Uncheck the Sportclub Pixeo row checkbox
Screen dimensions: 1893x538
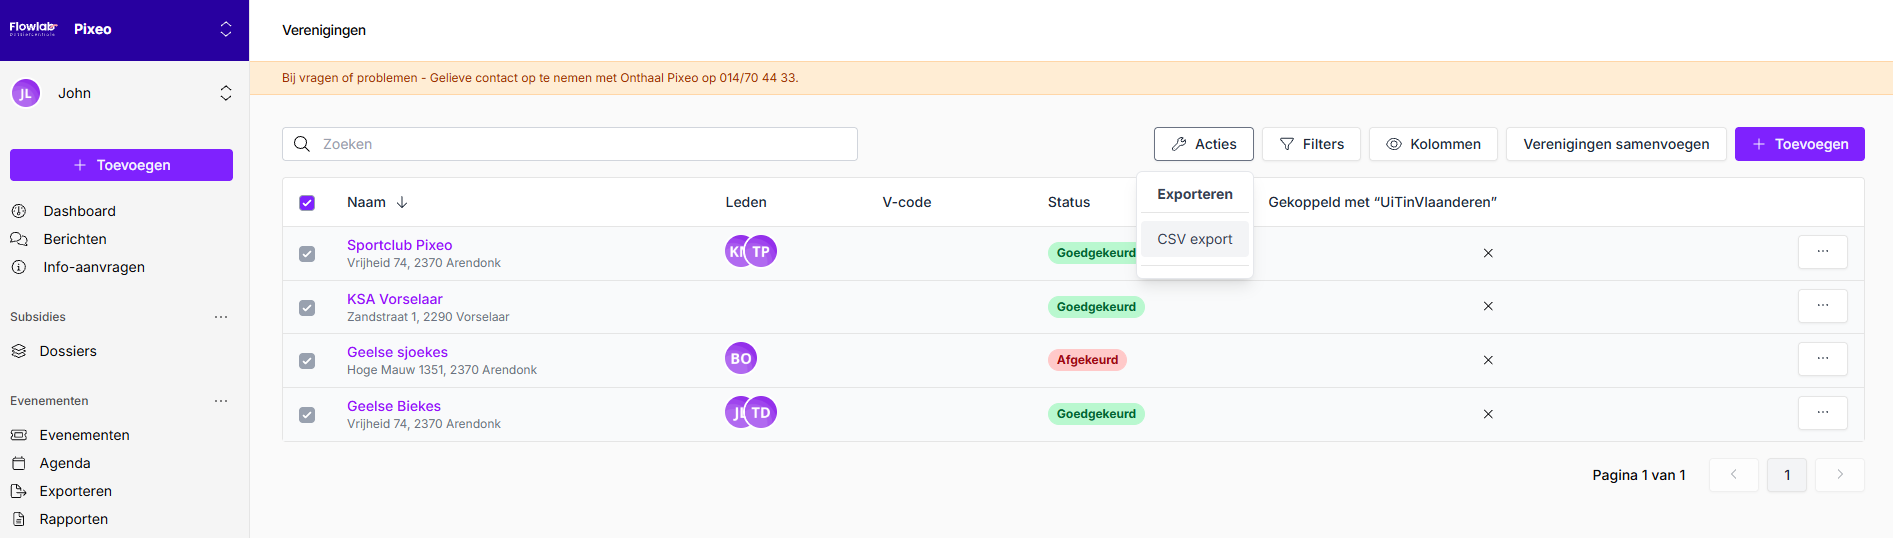[307, 254]
